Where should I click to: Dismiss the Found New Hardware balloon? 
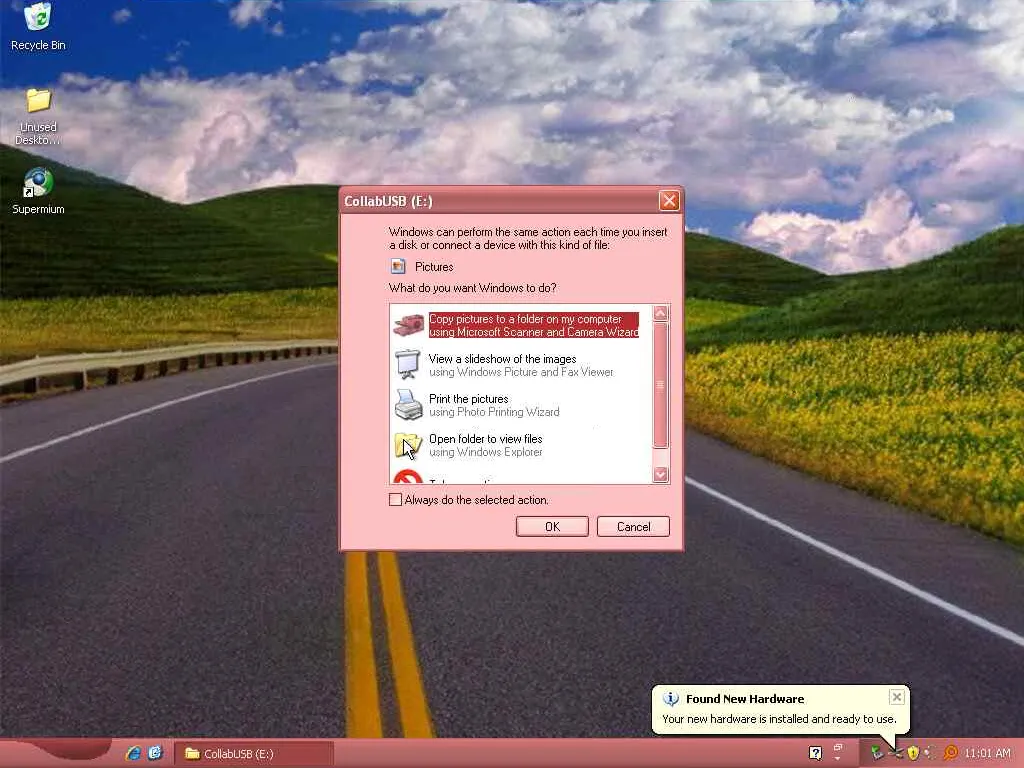point(897,697)
